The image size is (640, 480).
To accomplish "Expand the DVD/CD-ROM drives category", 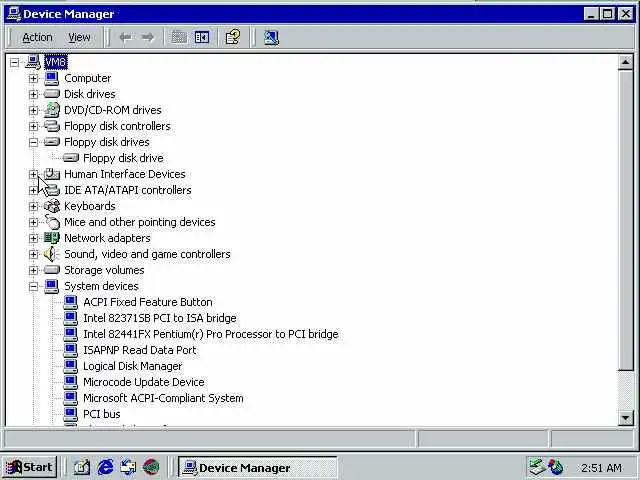I will pyautogui.click(x=33, y=110).
